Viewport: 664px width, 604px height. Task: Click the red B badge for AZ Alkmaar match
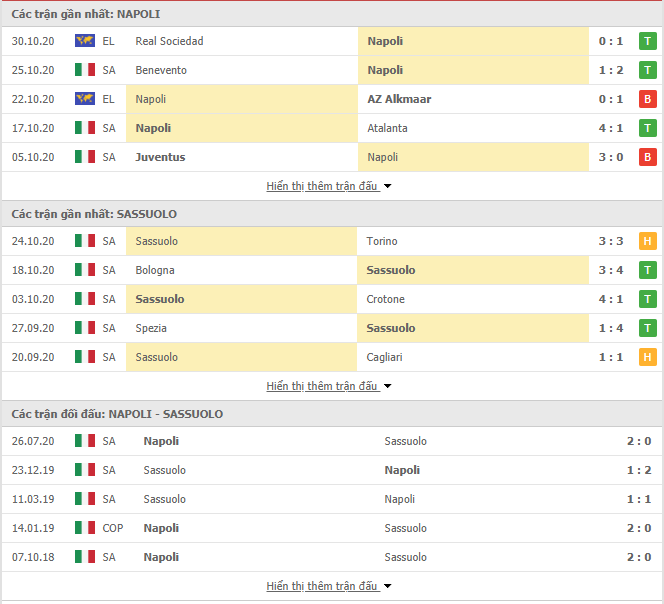coord(647,99)
